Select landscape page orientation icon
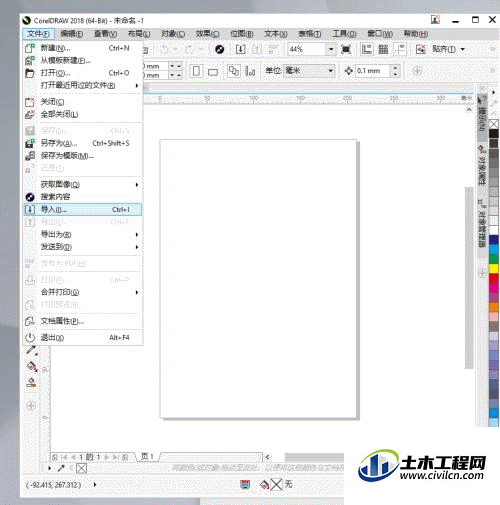This screenshot has width=500, height=505. tap(213, 72)
